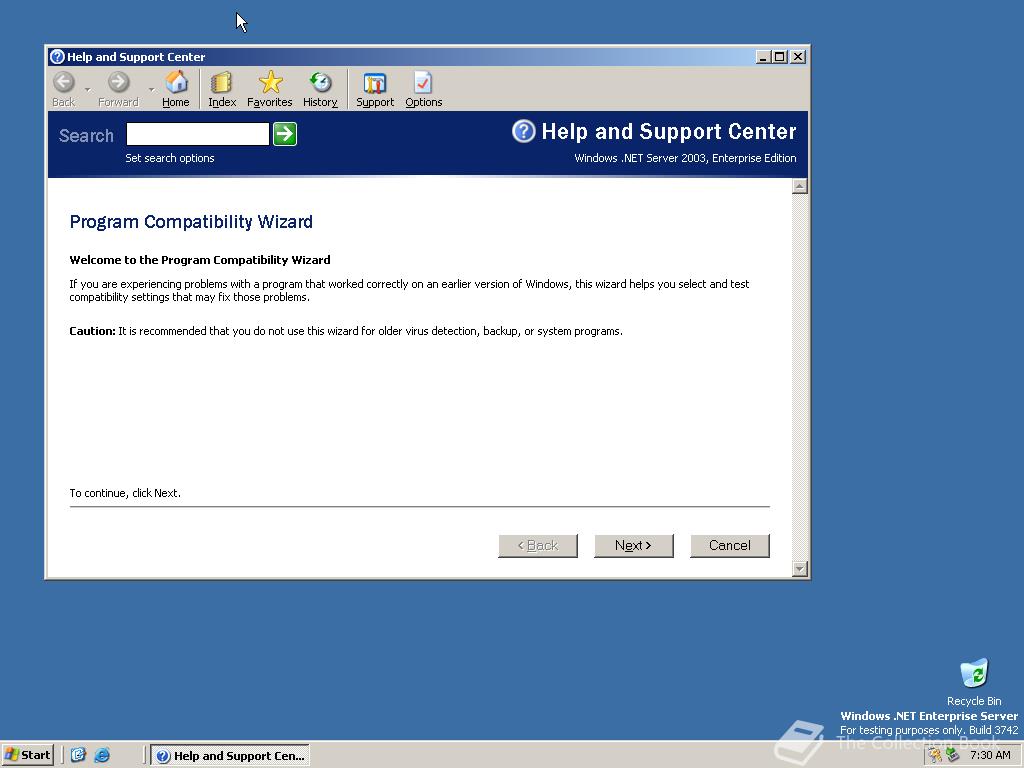Open Set search options link
Viewport: 1024px width, 768px height.
tap(170, 158)
